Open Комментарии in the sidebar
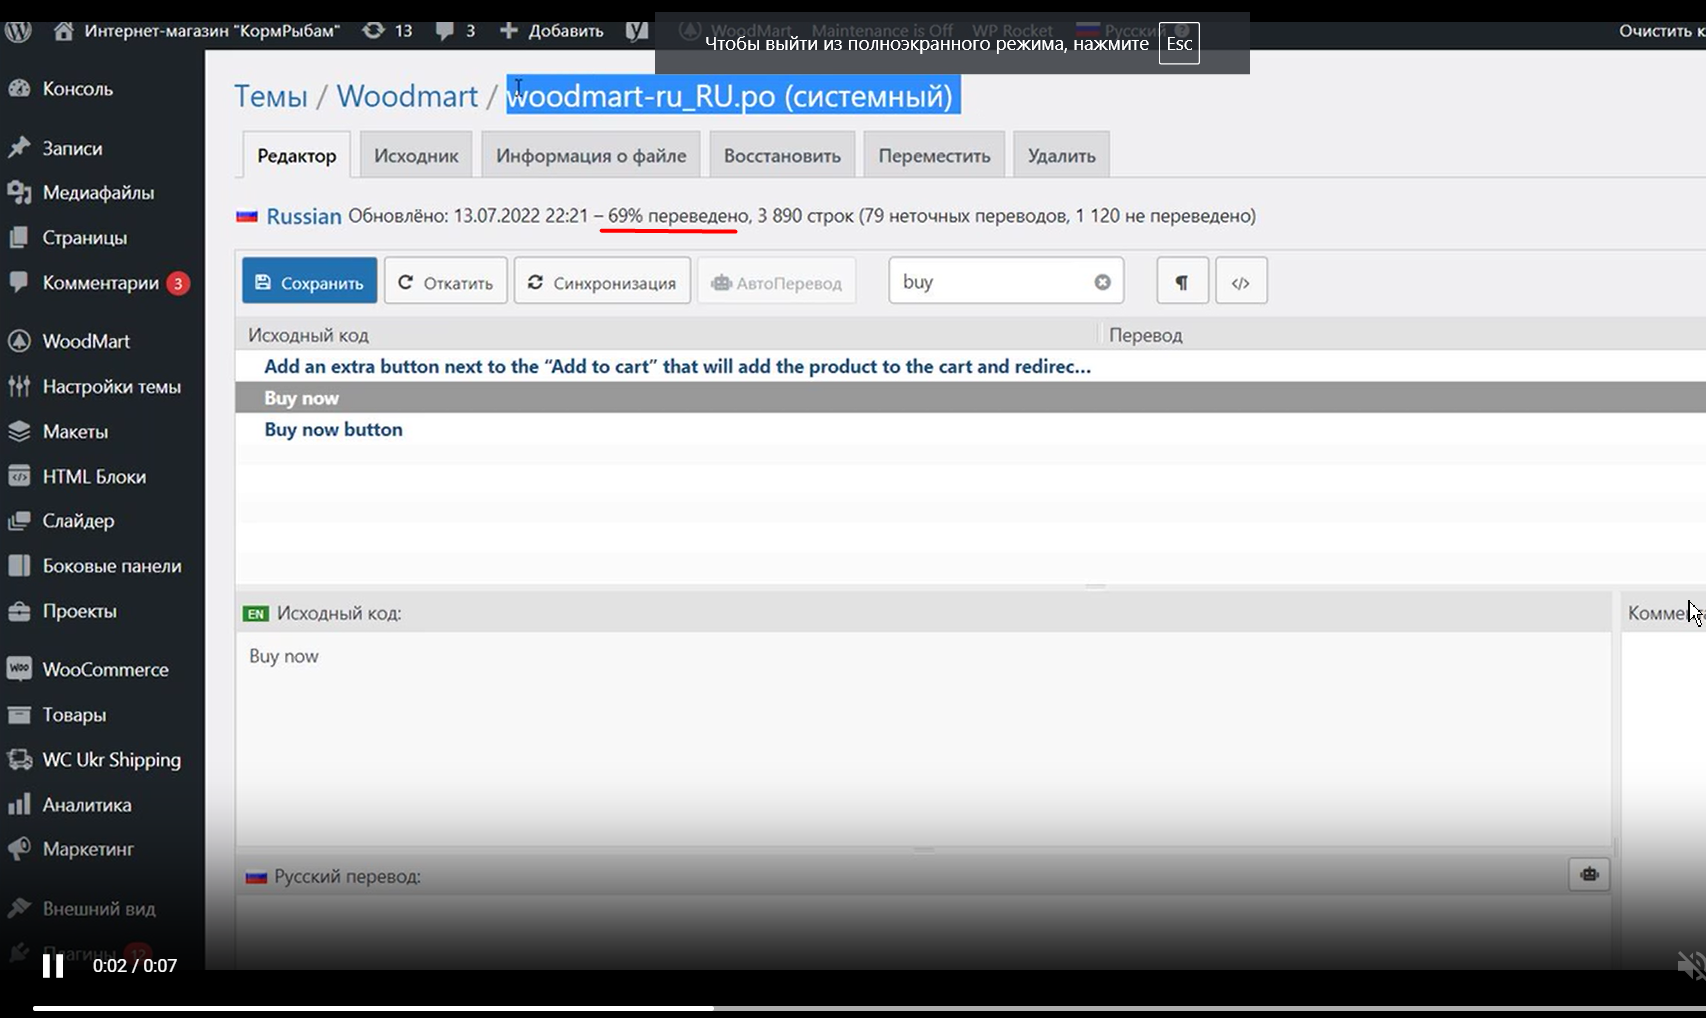 pos(100,283)
